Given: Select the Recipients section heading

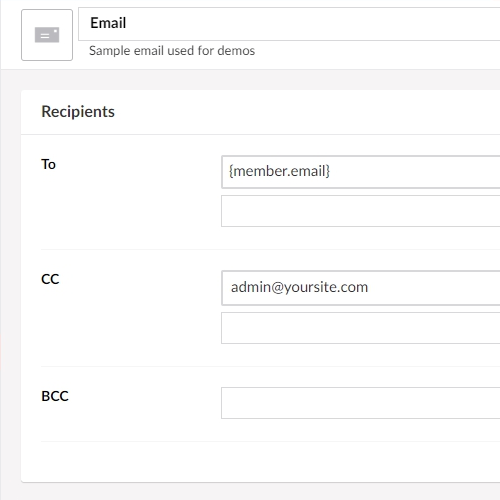Looking at the screenshot, I should tap(78, 111).
